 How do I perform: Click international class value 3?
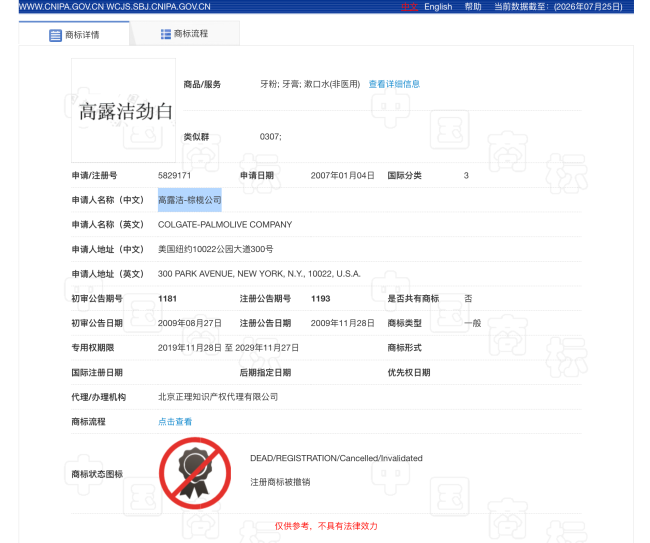pos(466,175)
